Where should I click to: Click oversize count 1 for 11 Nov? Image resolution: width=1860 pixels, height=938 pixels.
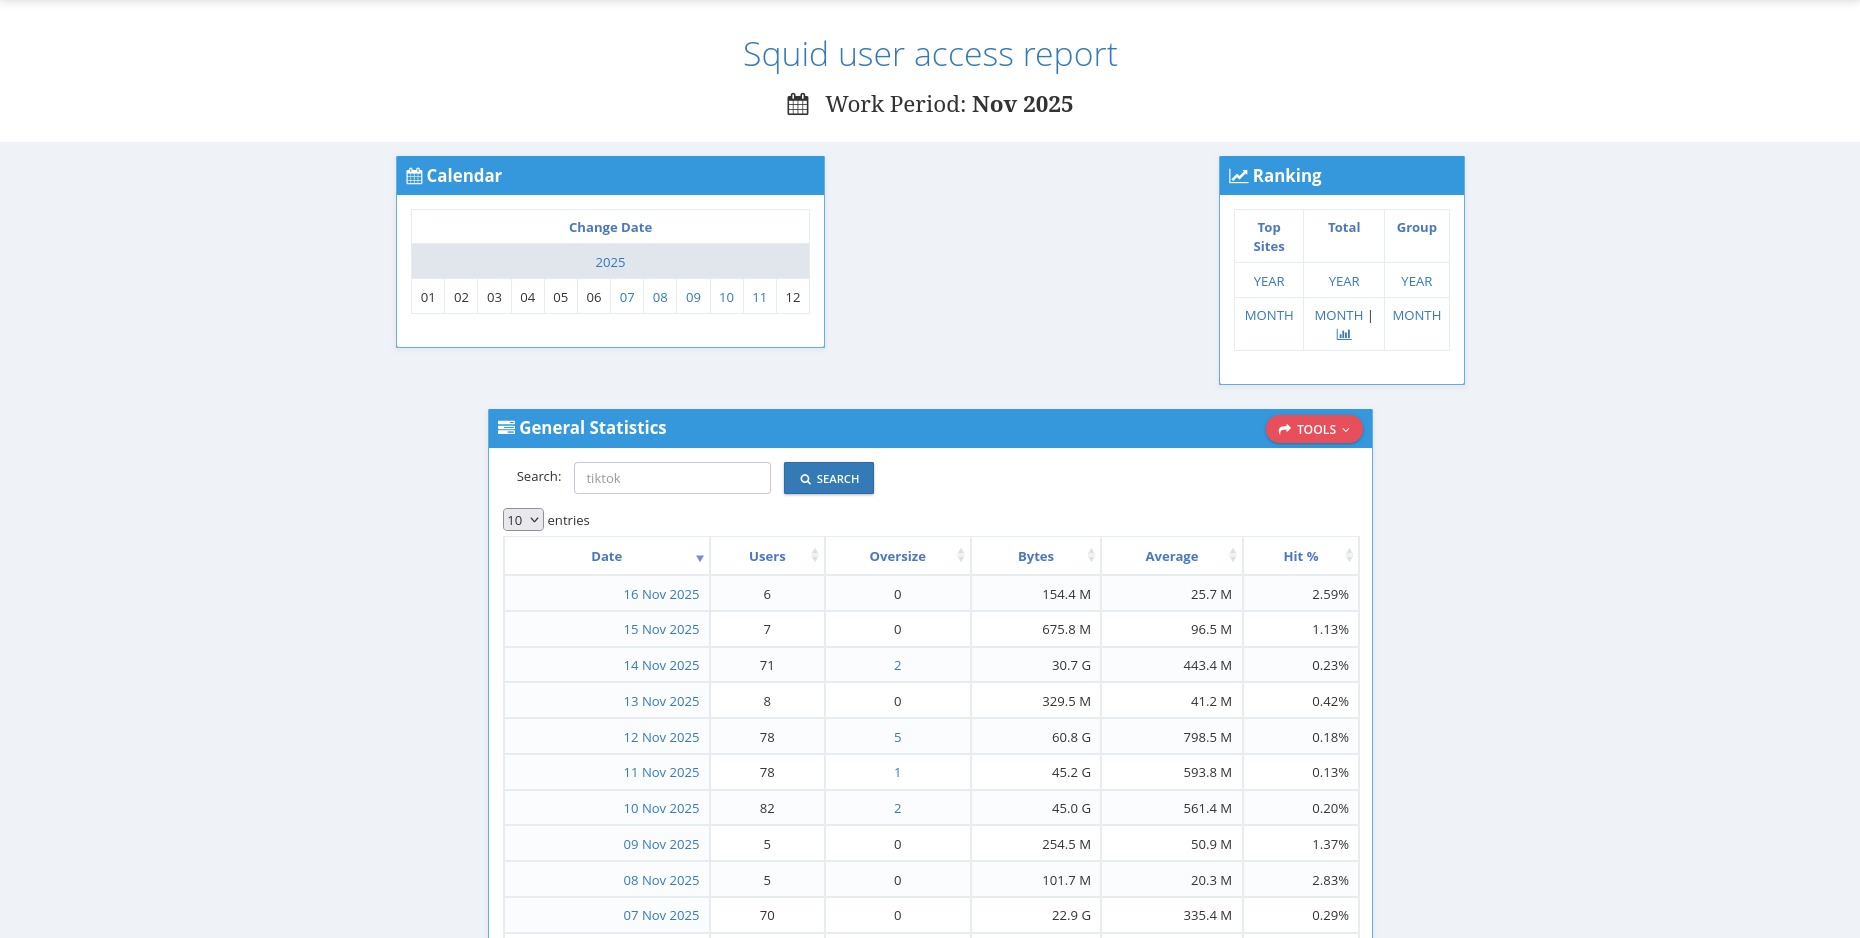tap(897, 772)
